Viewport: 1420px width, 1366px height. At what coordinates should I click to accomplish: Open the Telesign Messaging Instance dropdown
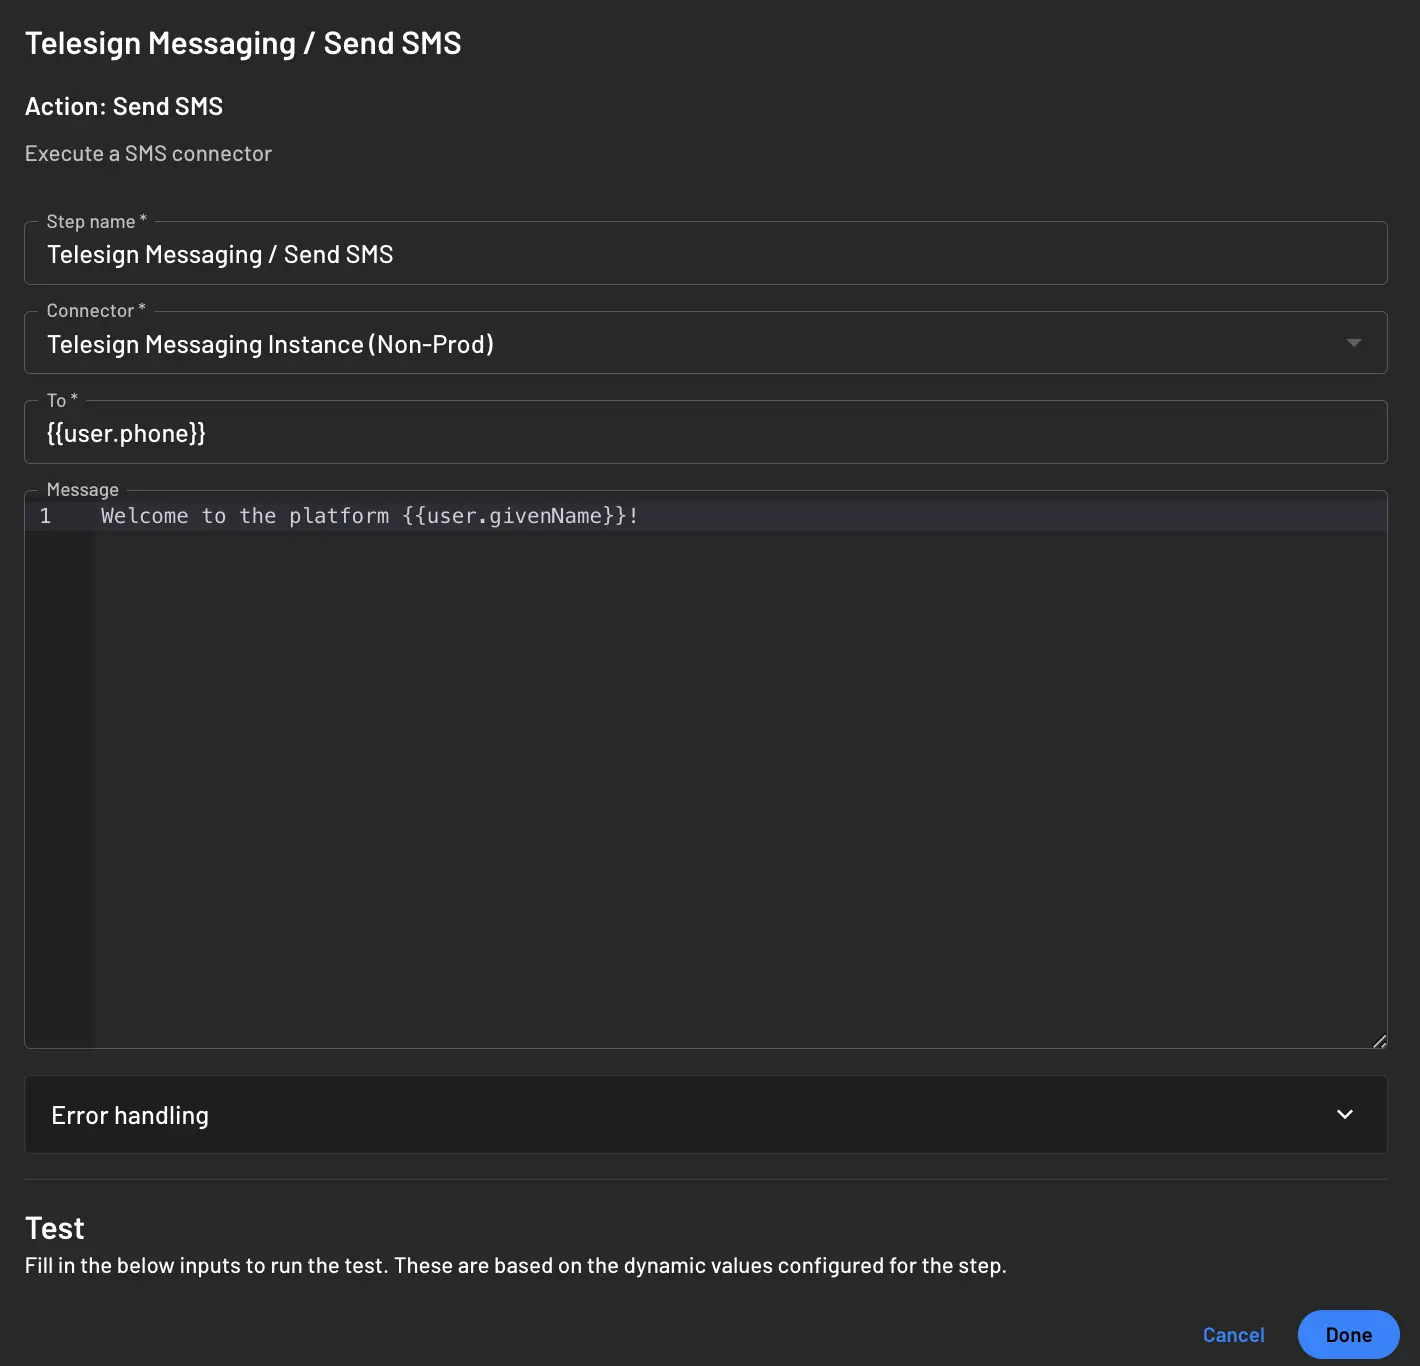700,343
